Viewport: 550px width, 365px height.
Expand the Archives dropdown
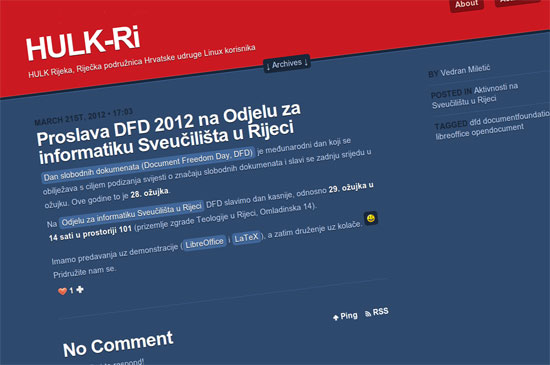coord(287,63)
